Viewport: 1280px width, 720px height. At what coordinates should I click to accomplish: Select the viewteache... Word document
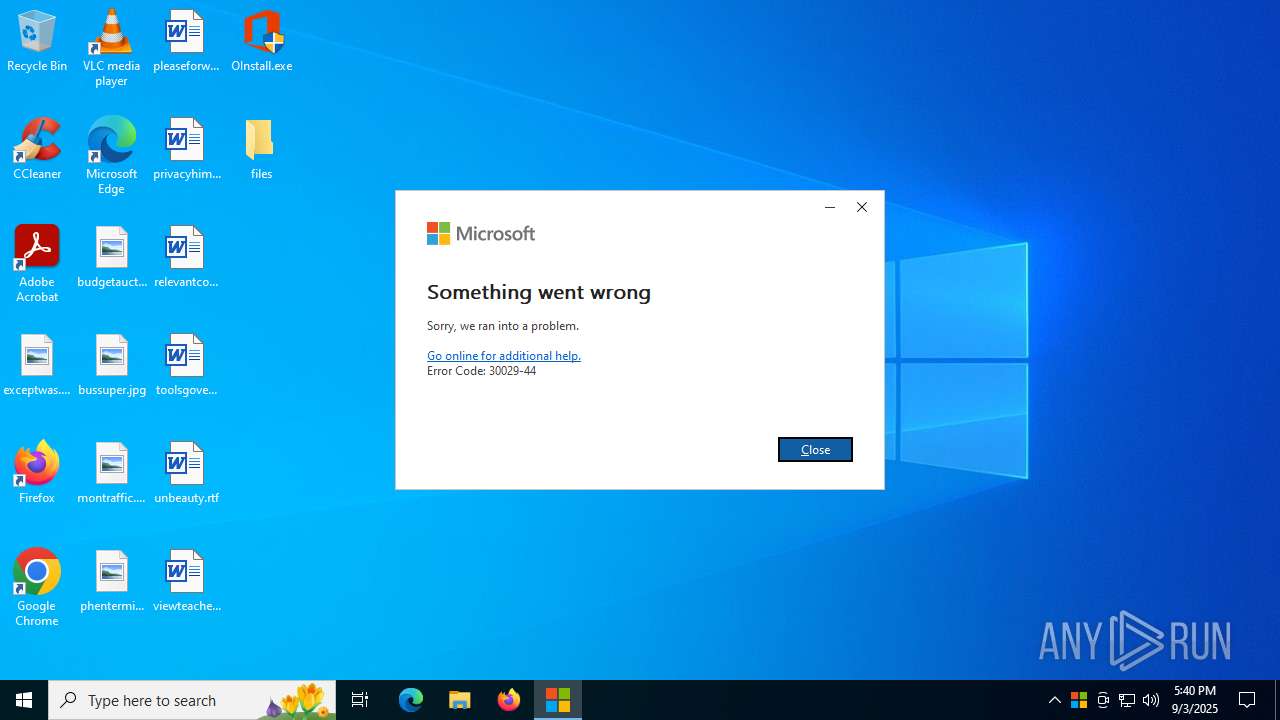(186, 581)
